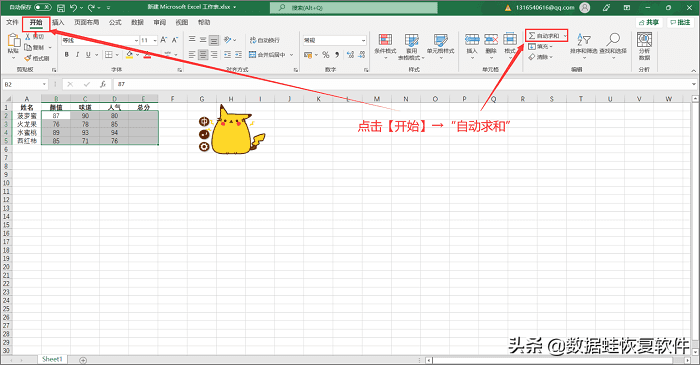Click the Format Painter brush icon
Image resolution: width=700 pixels, height=365 pixels.
click(28, 58)
